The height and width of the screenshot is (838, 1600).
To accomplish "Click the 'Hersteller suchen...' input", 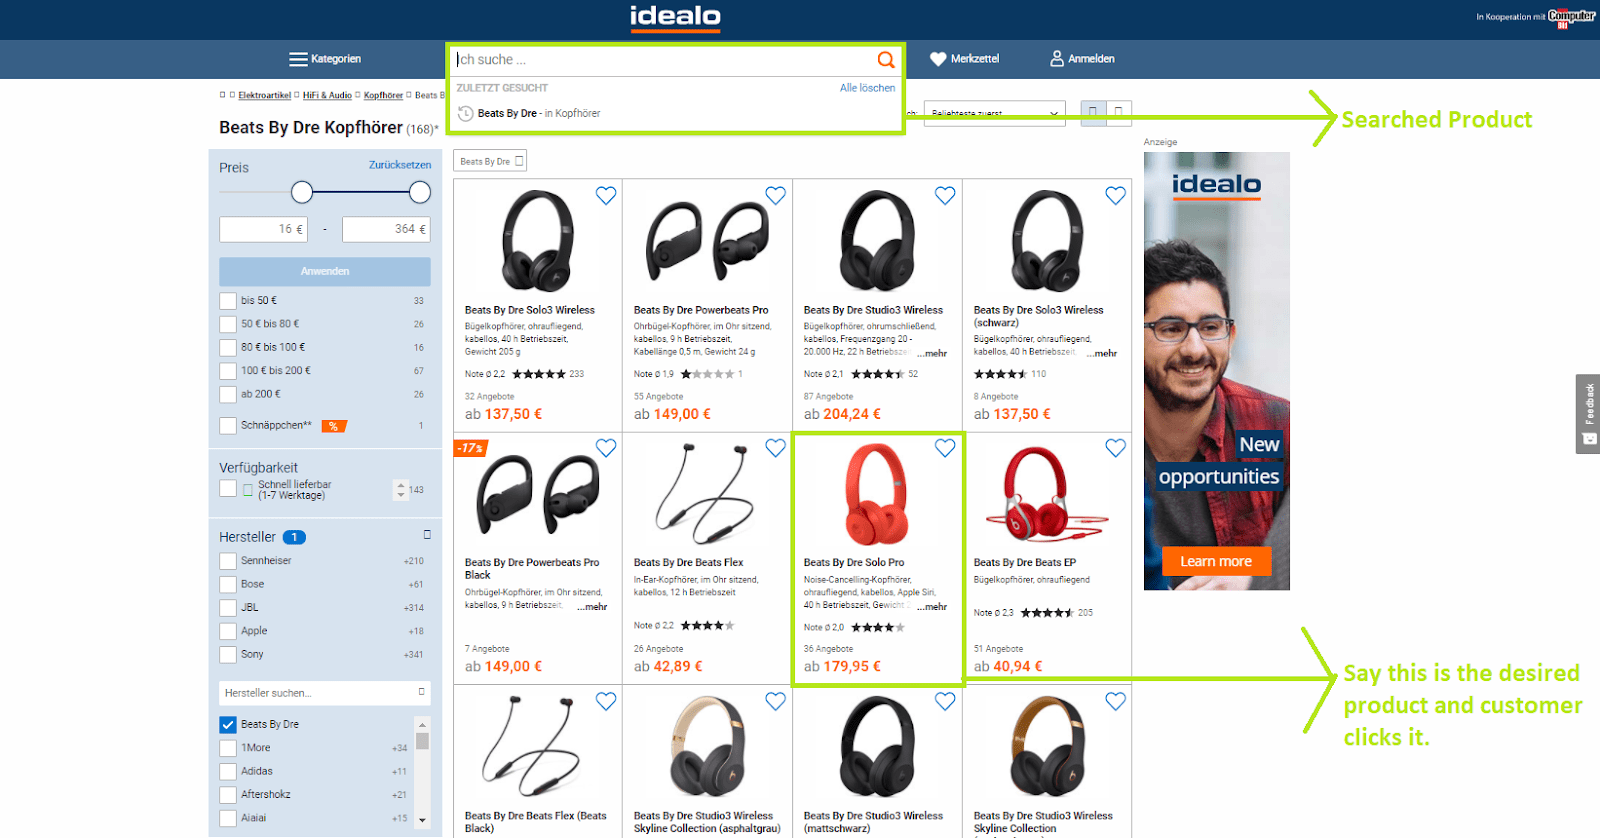I will [325, 693].
